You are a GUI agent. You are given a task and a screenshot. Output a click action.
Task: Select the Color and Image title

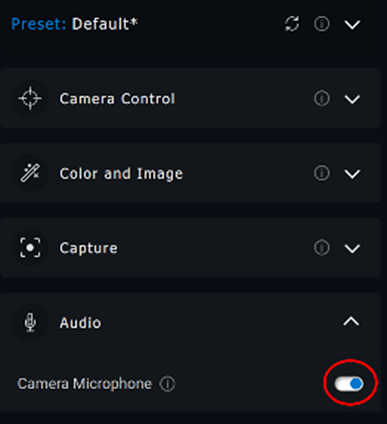[x=121, y=174]
